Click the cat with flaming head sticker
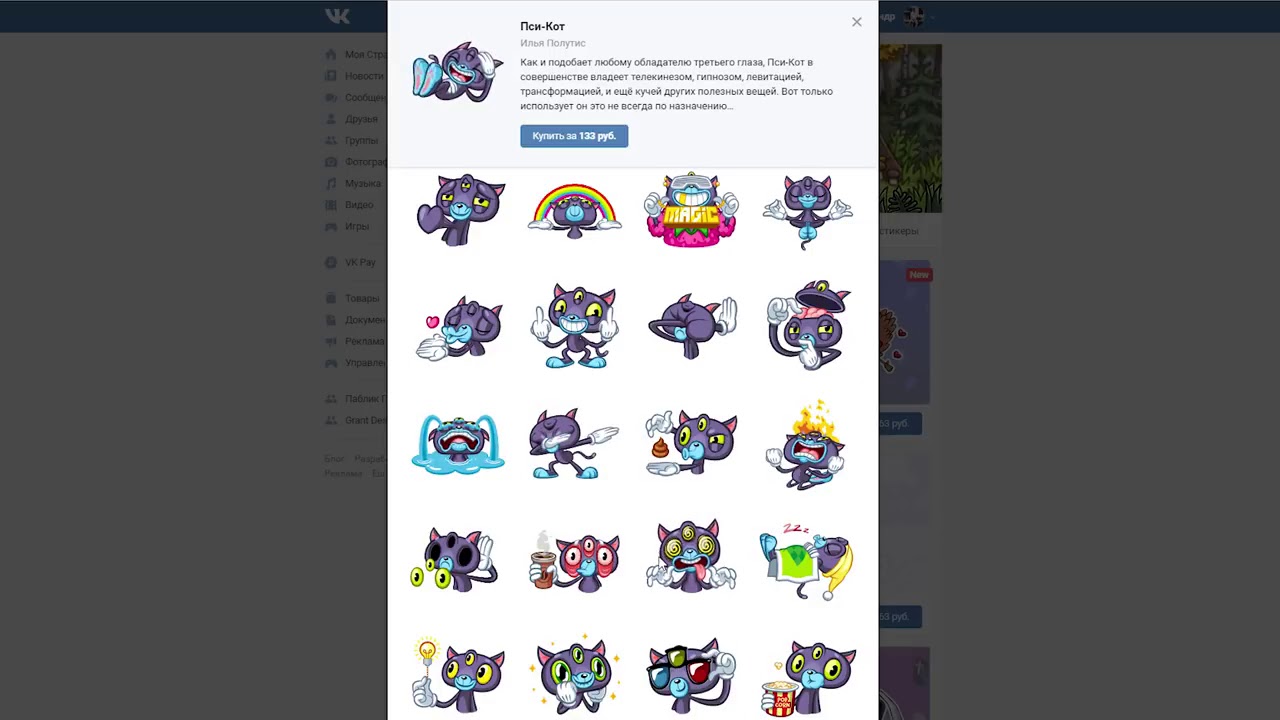The width and height of the screenshot is (1280, 720). tap(807, 443)
